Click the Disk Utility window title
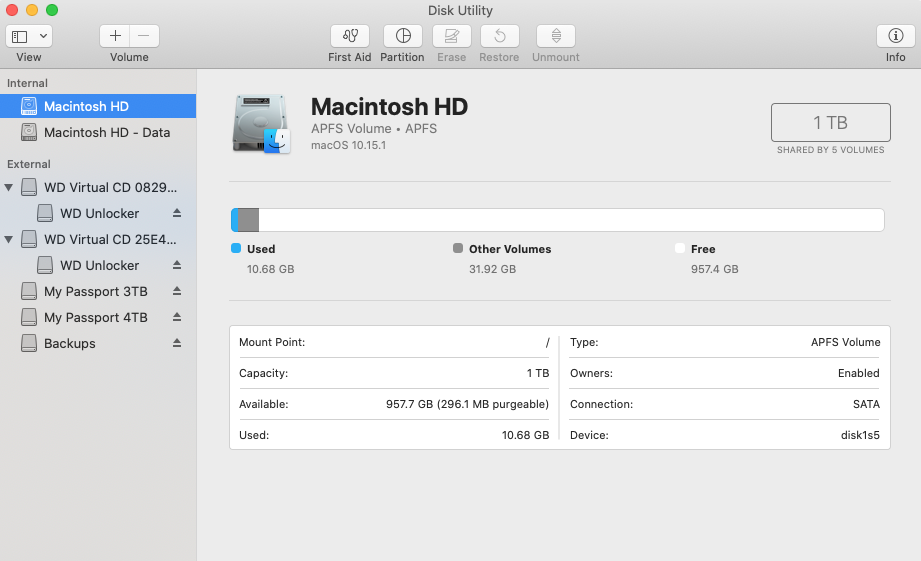 (460, 10)
